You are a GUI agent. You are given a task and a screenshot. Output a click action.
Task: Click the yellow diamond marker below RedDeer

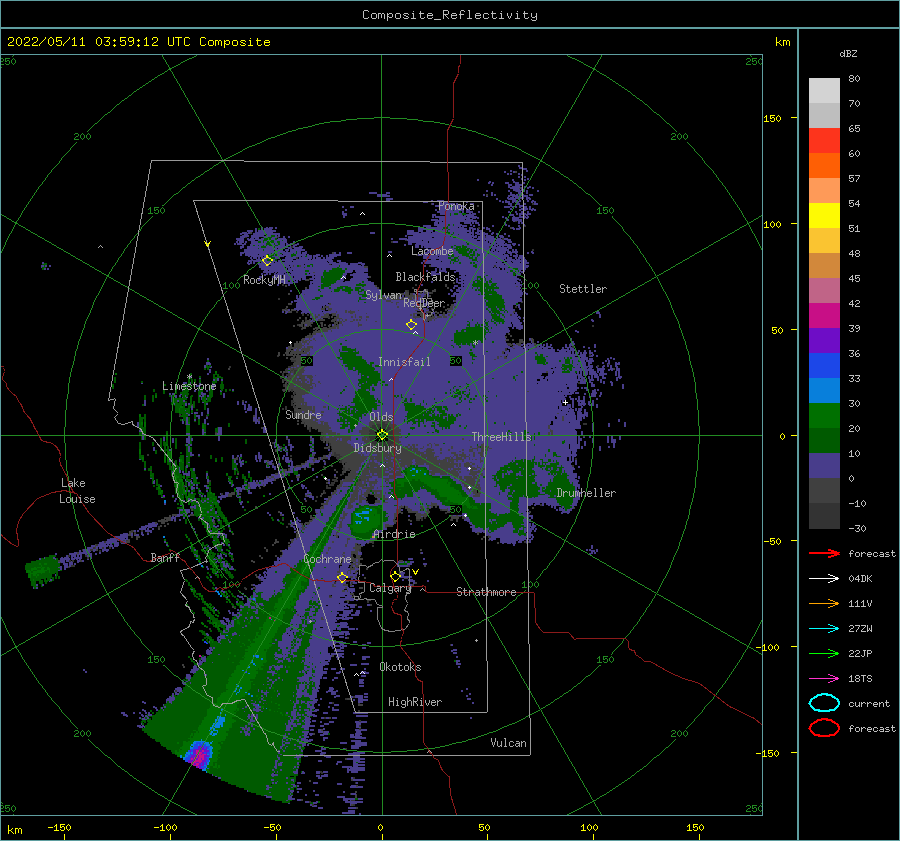click(412, 325)
